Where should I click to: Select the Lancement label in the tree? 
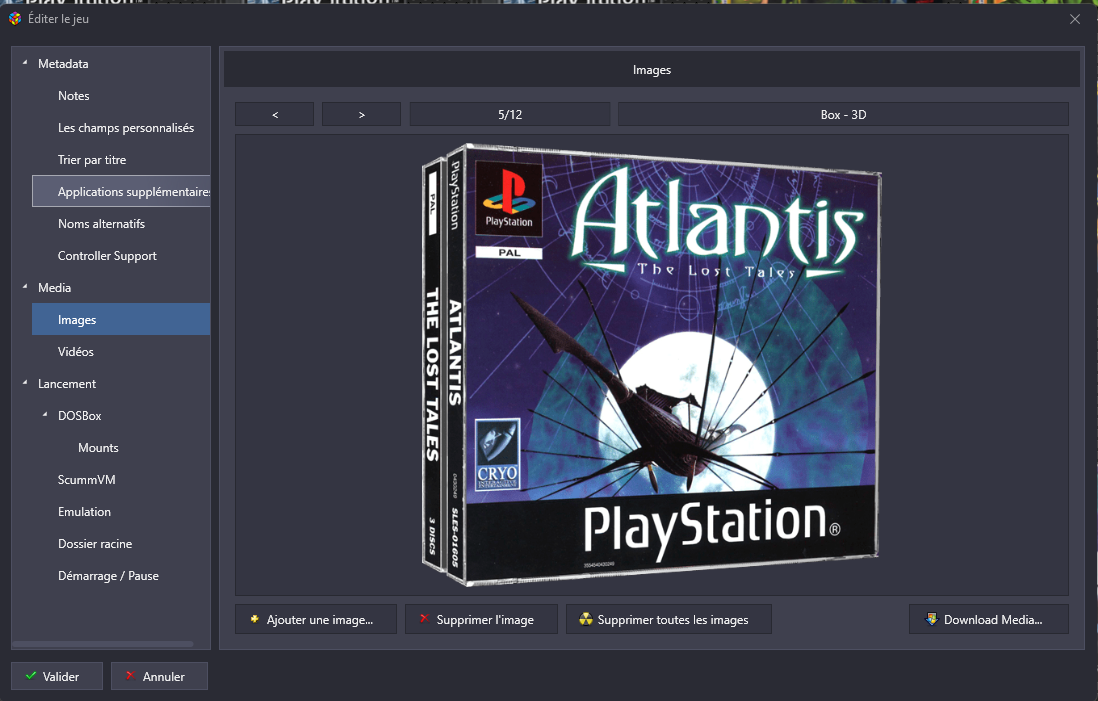coord(67,384)
